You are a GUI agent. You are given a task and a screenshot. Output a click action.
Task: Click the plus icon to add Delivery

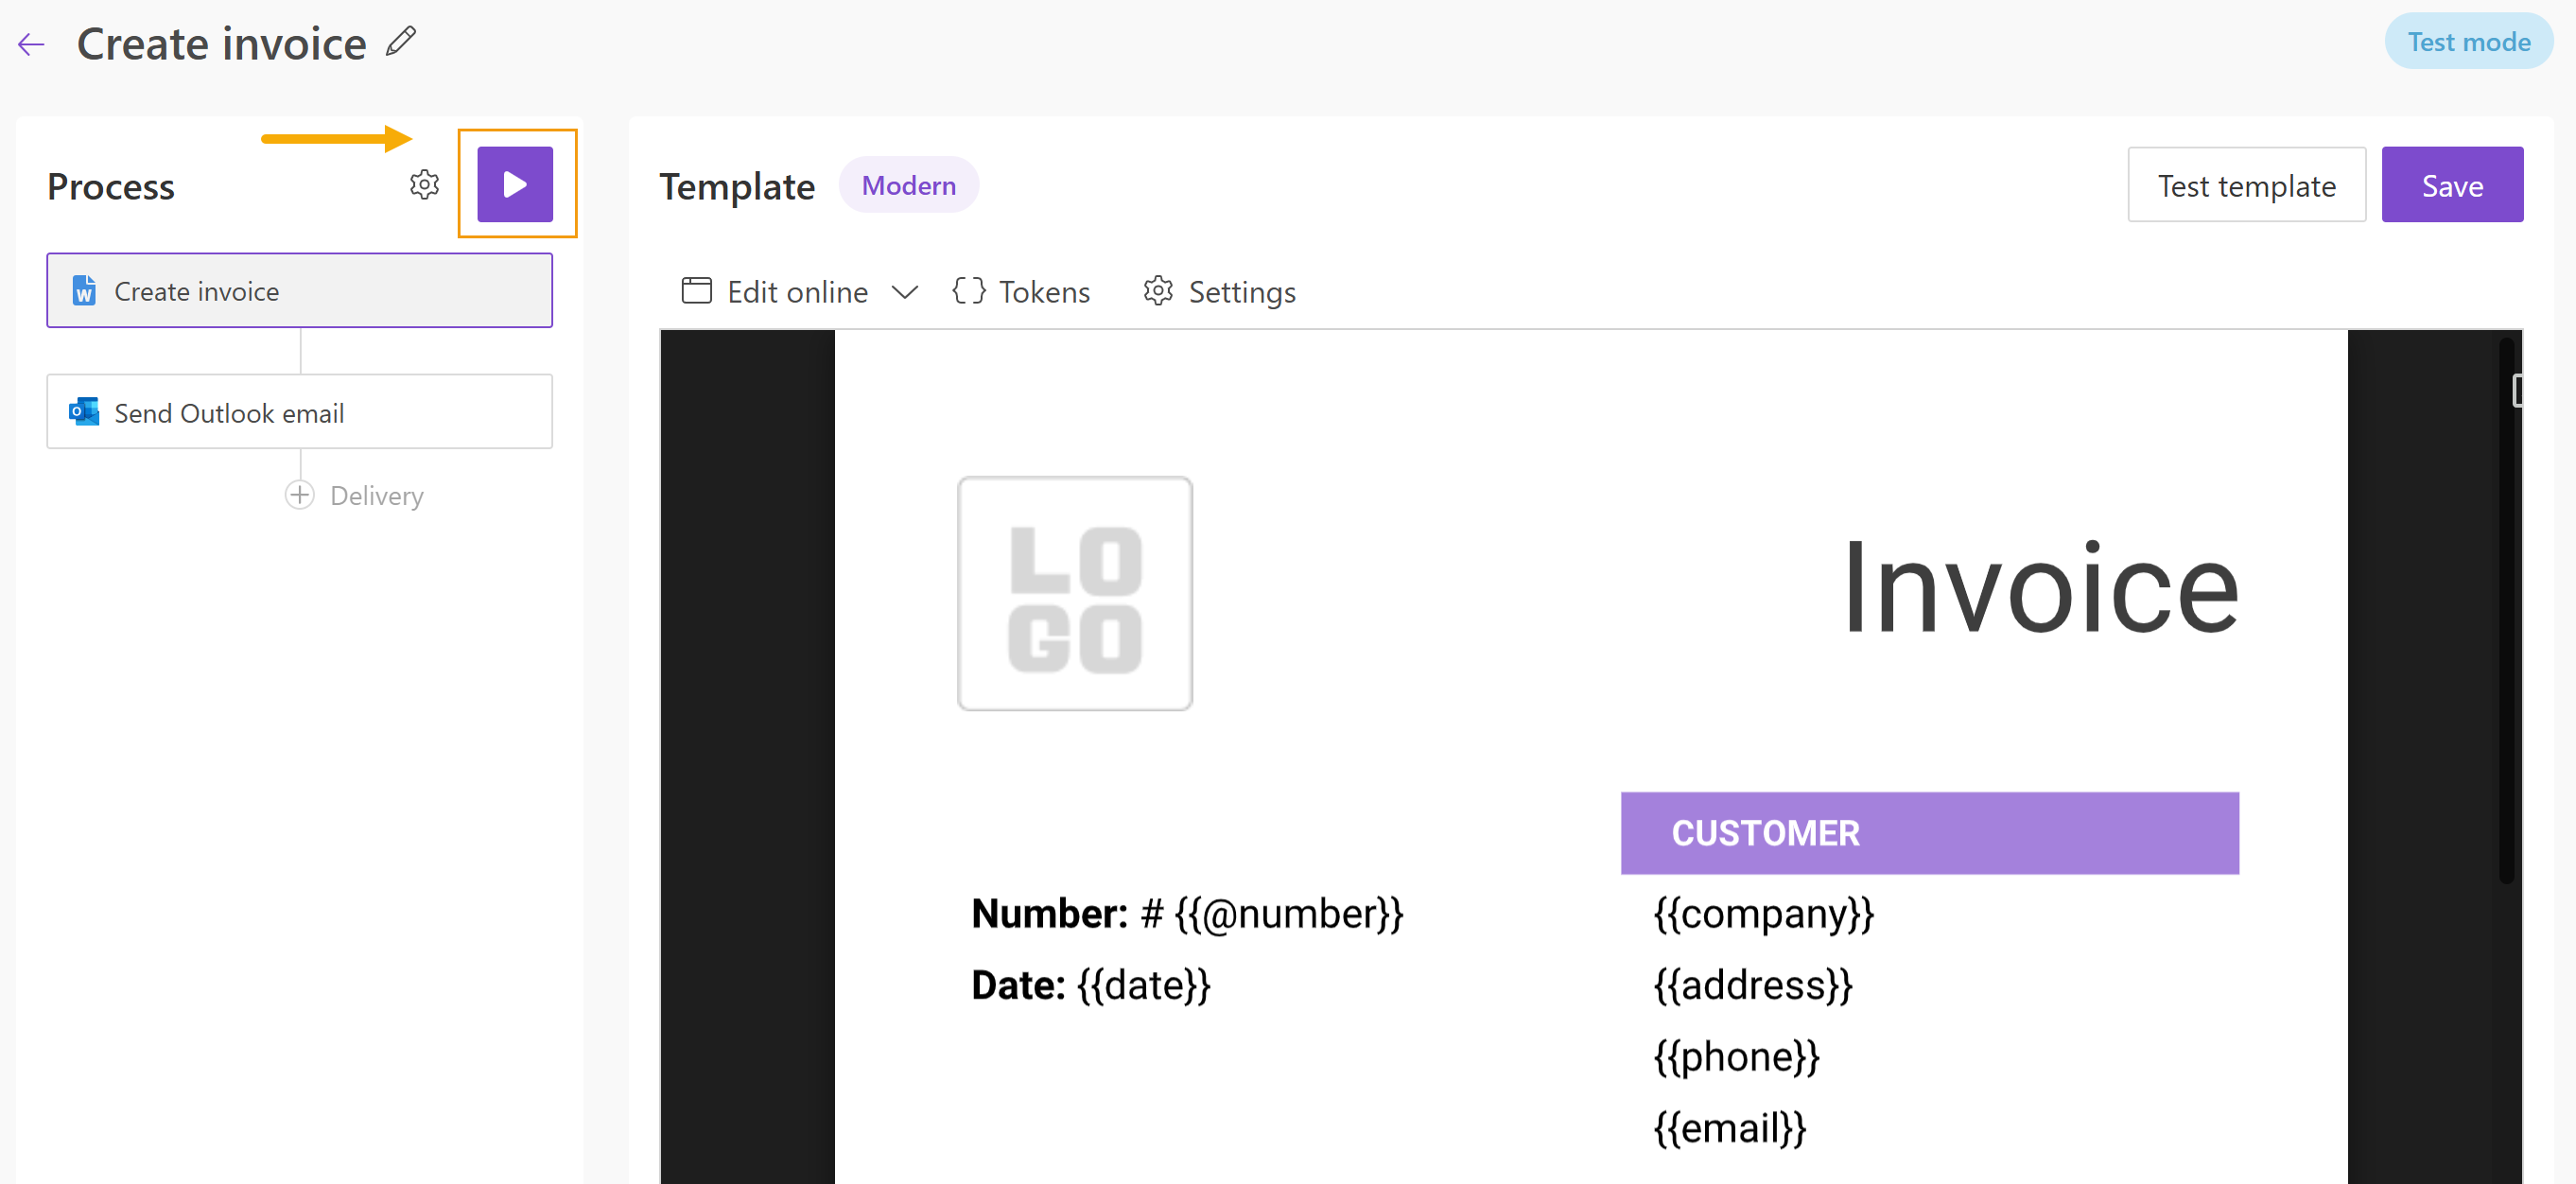click(x=299, y=495)
